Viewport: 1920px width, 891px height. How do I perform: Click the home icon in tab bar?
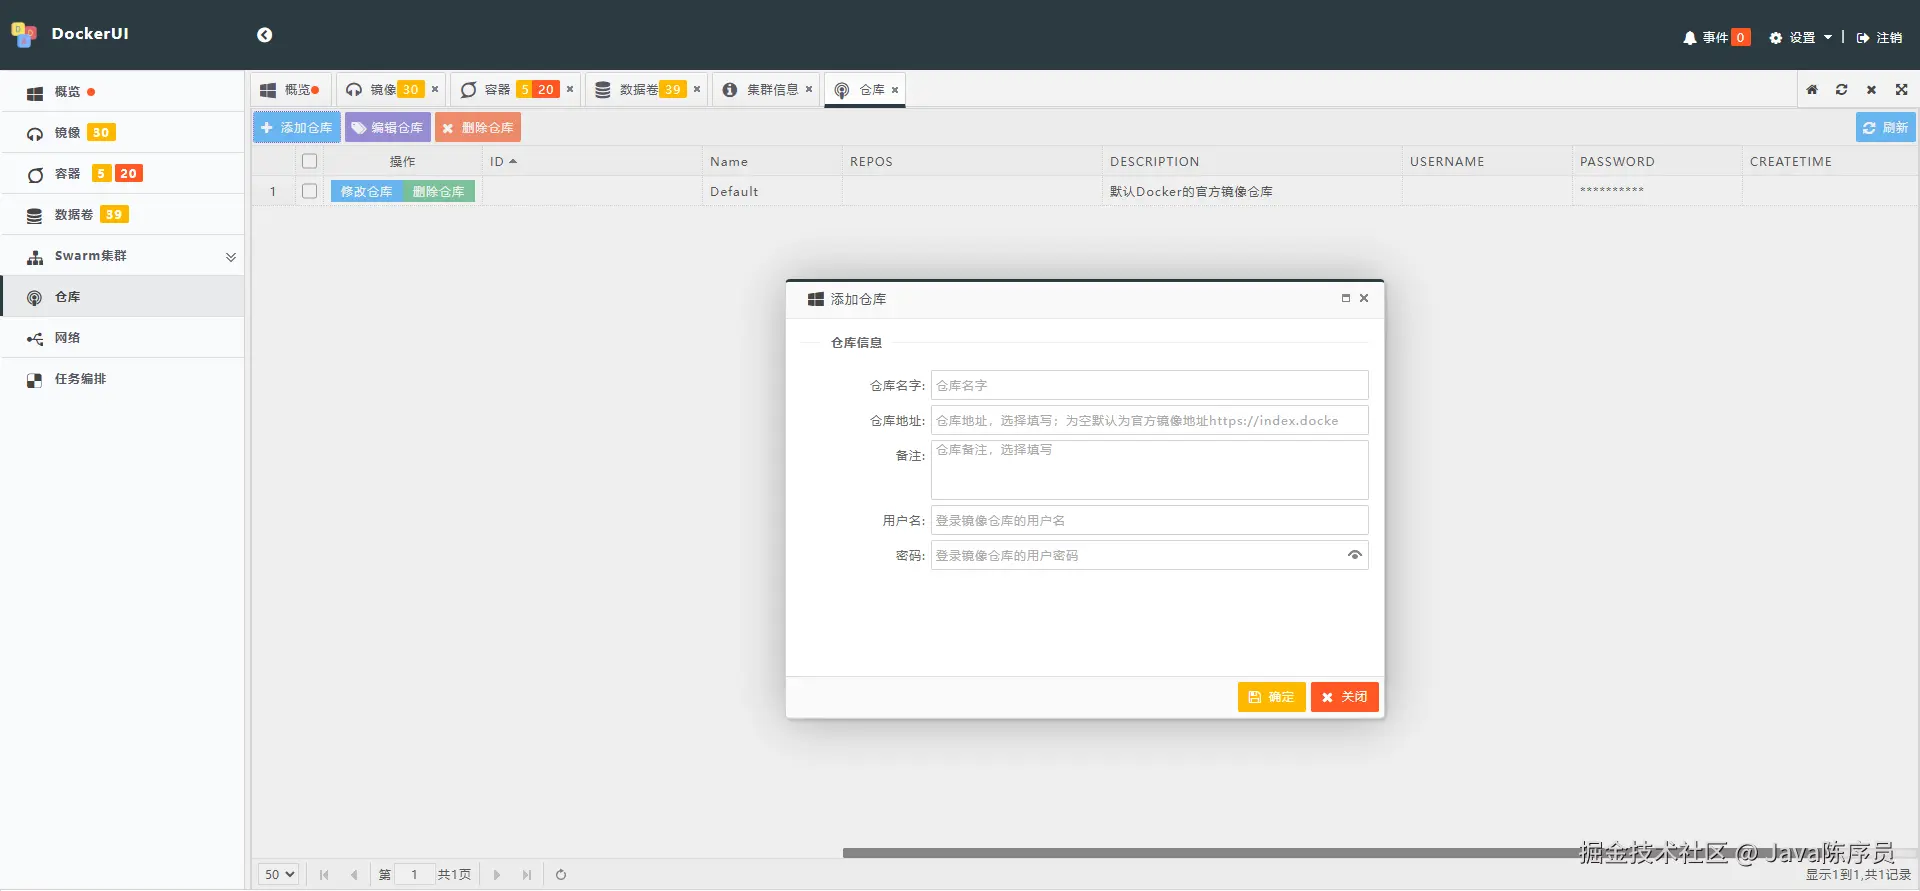pos(1812,90)
